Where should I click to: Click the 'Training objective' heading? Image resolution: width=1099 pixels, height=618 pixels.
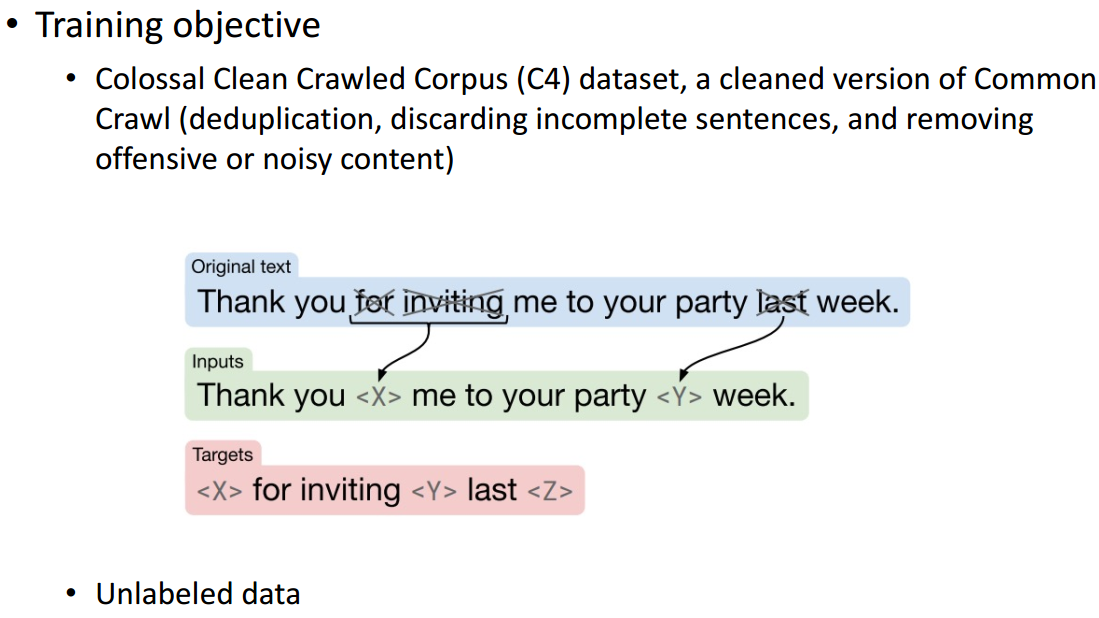point(178,25)
